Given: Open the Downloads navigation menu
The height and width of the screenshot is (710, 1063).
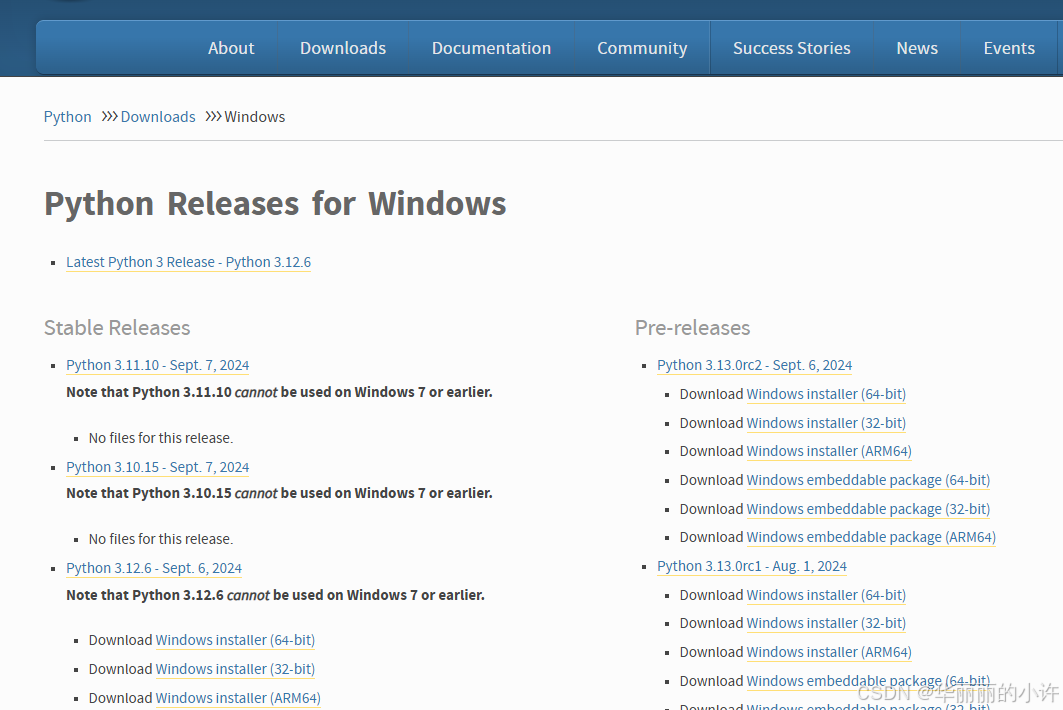Looking at the screenshot, I should point(343,48).
